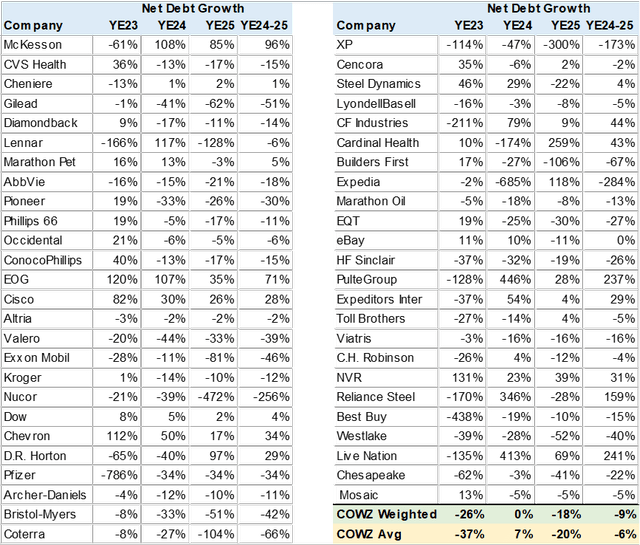Click COWZ Avg YE24-25 value -6%

coord(625,534)
